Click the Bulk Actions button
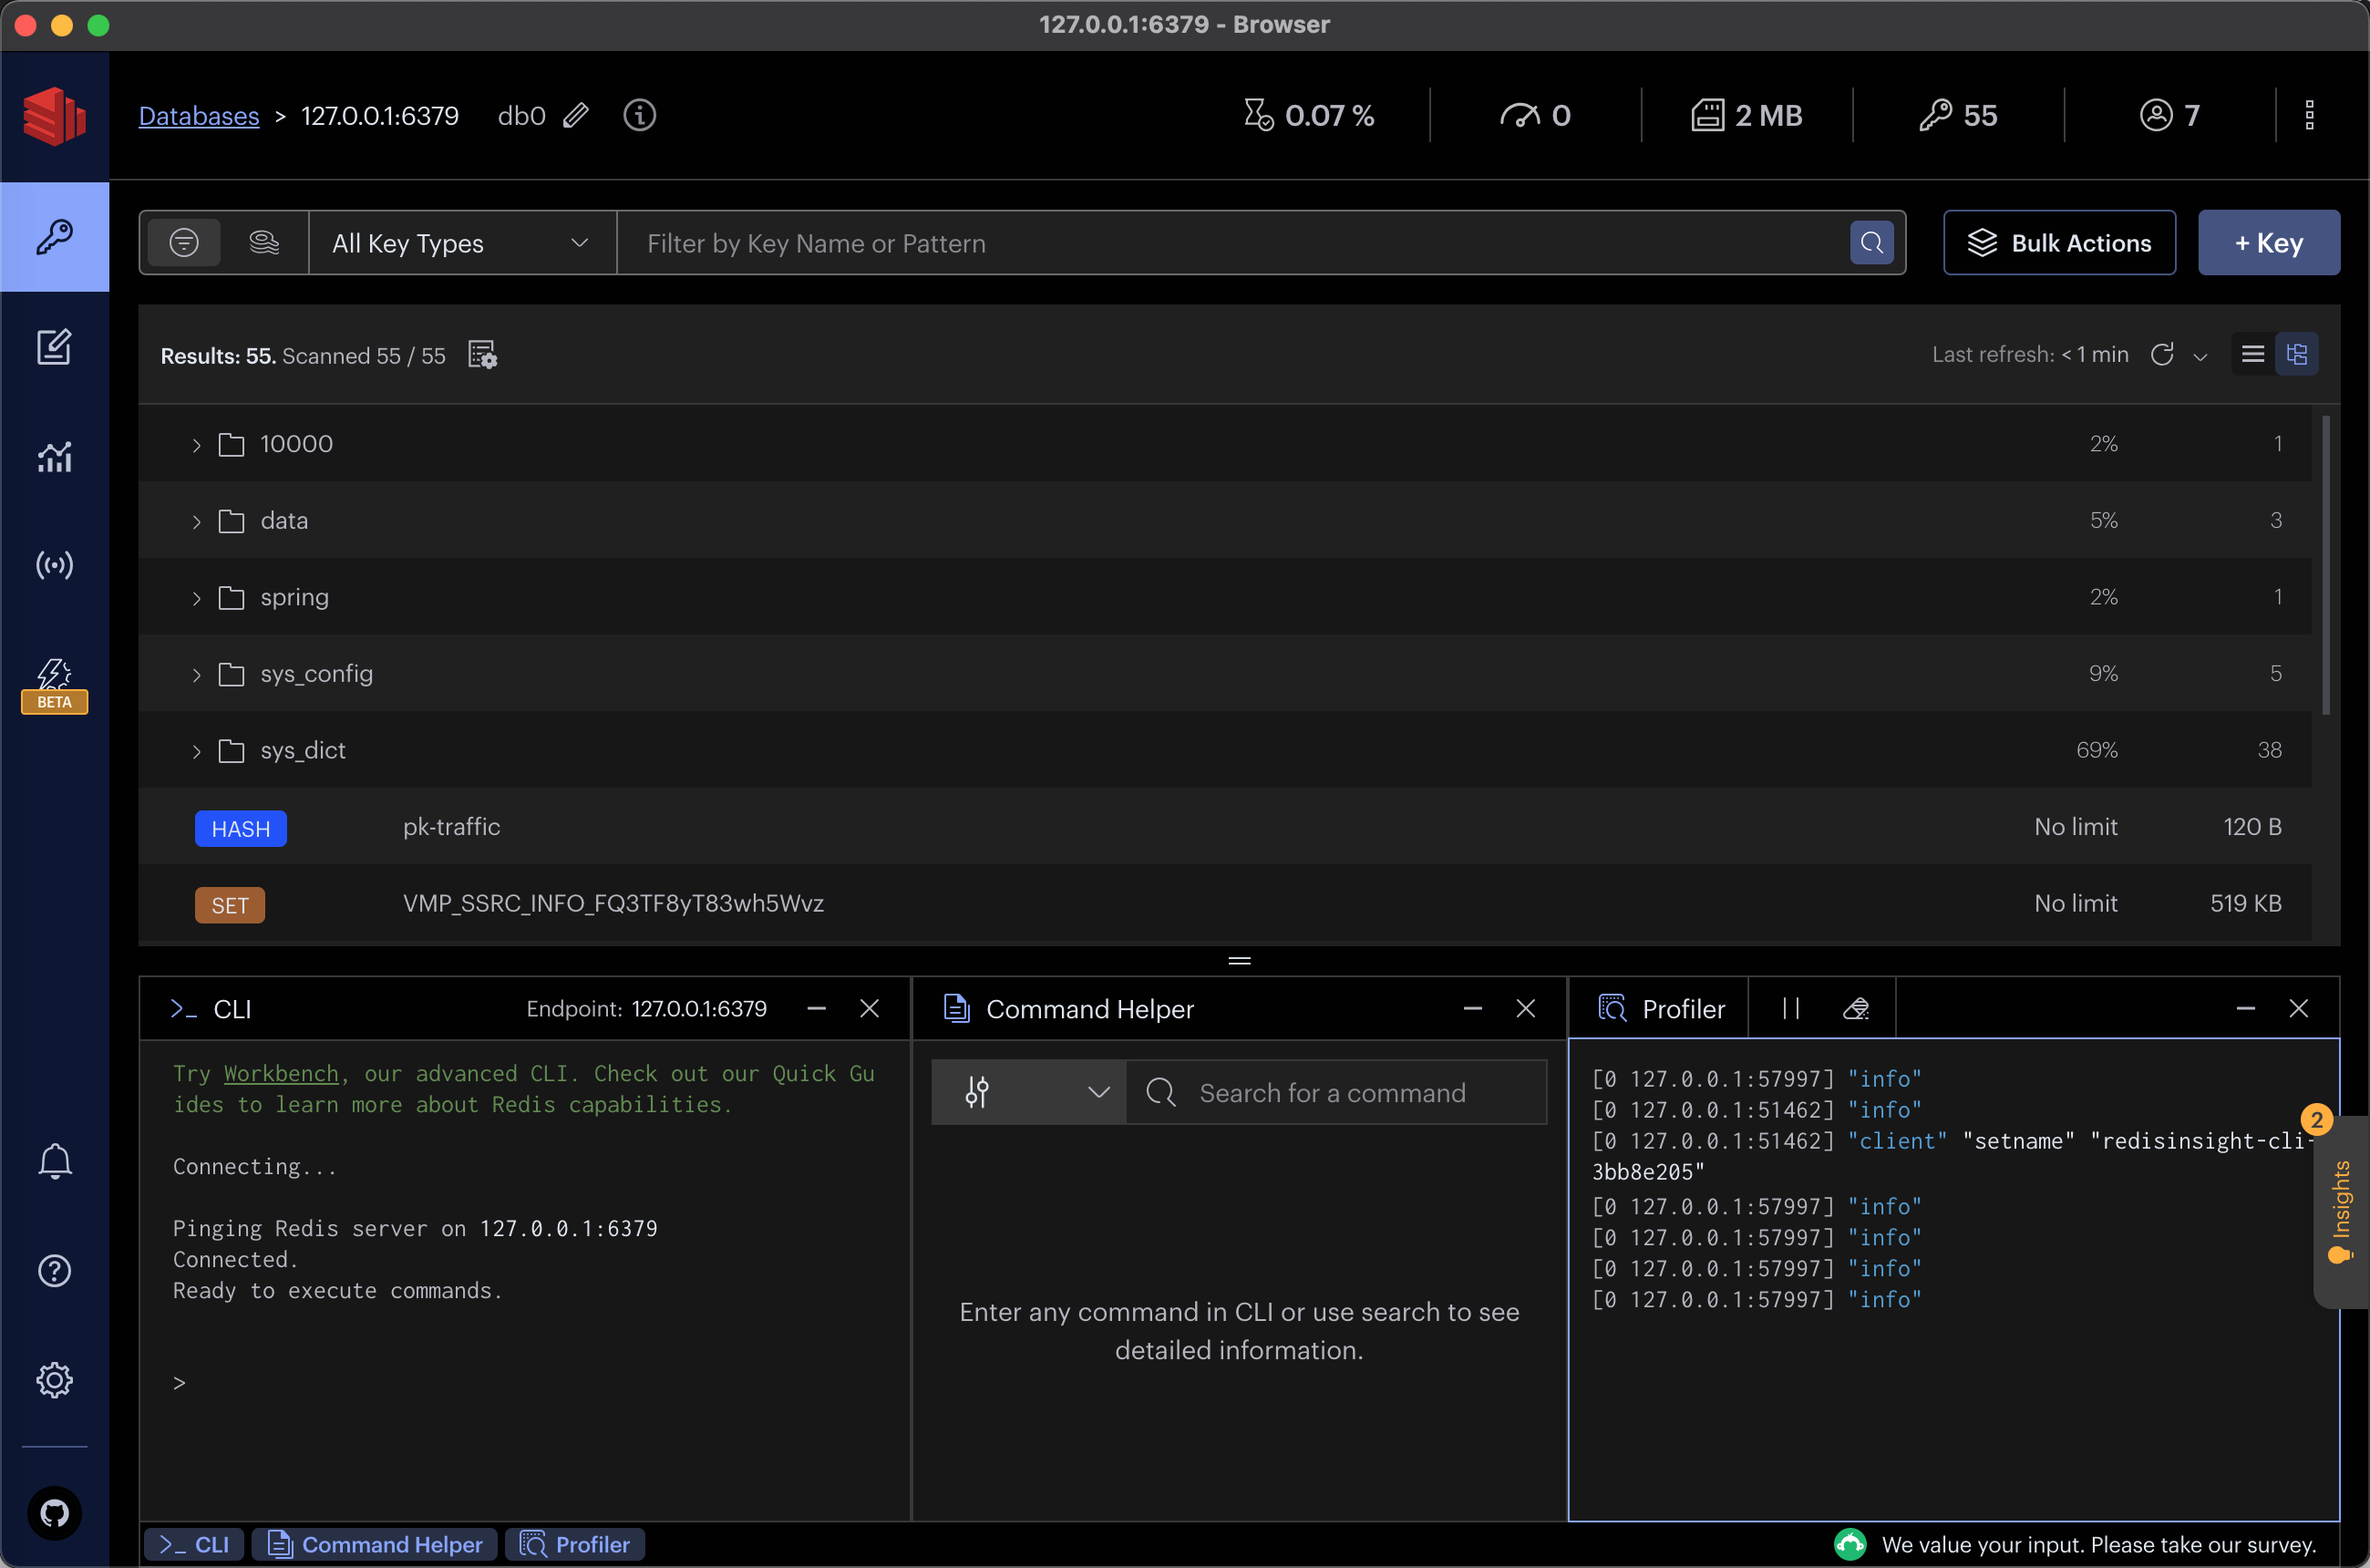Viewport: 2370px width, 1568px height. [x=2059, y=242]
